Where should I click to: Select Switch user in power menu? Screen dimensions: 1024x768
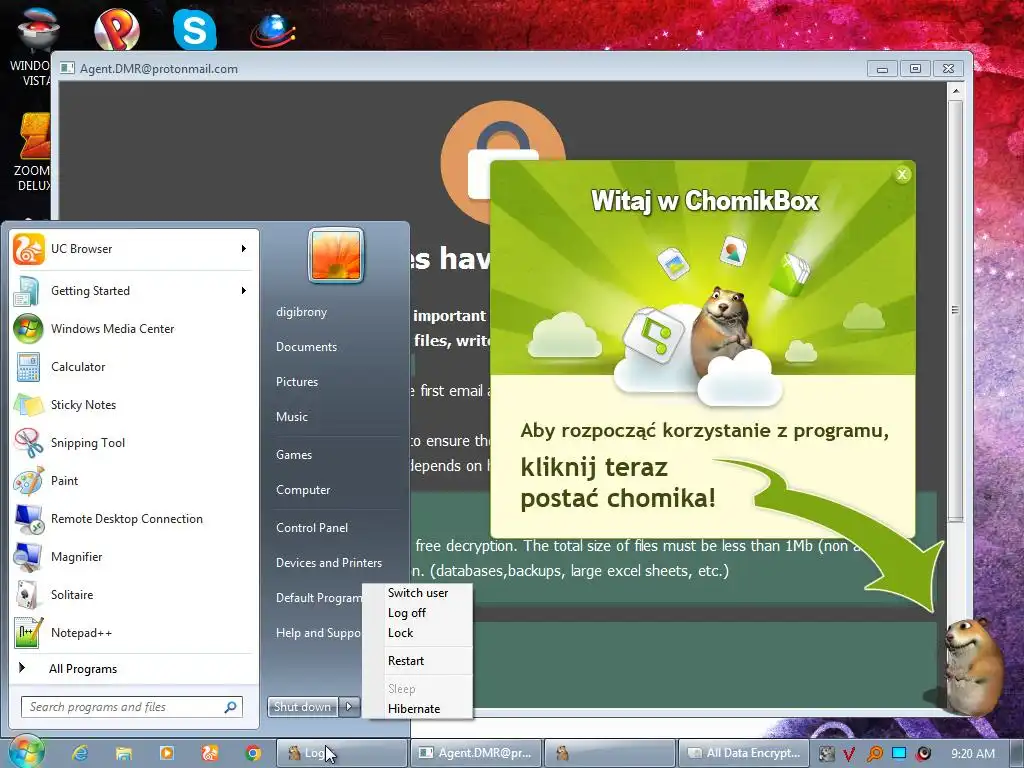417,593
